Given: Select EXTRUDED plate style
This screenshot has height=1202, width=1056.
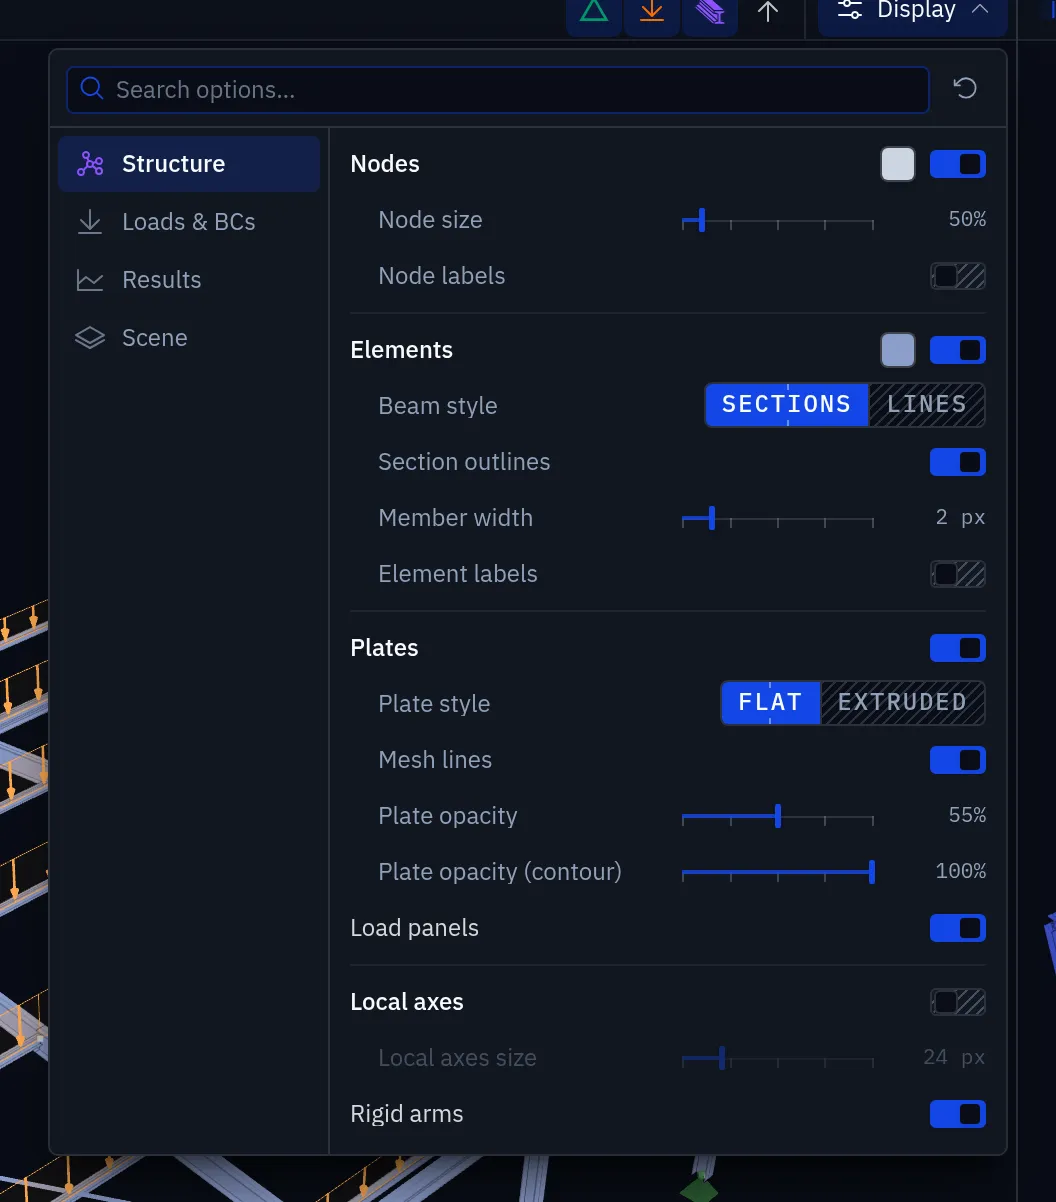Looking at the screenshot, I should [903, 703].
